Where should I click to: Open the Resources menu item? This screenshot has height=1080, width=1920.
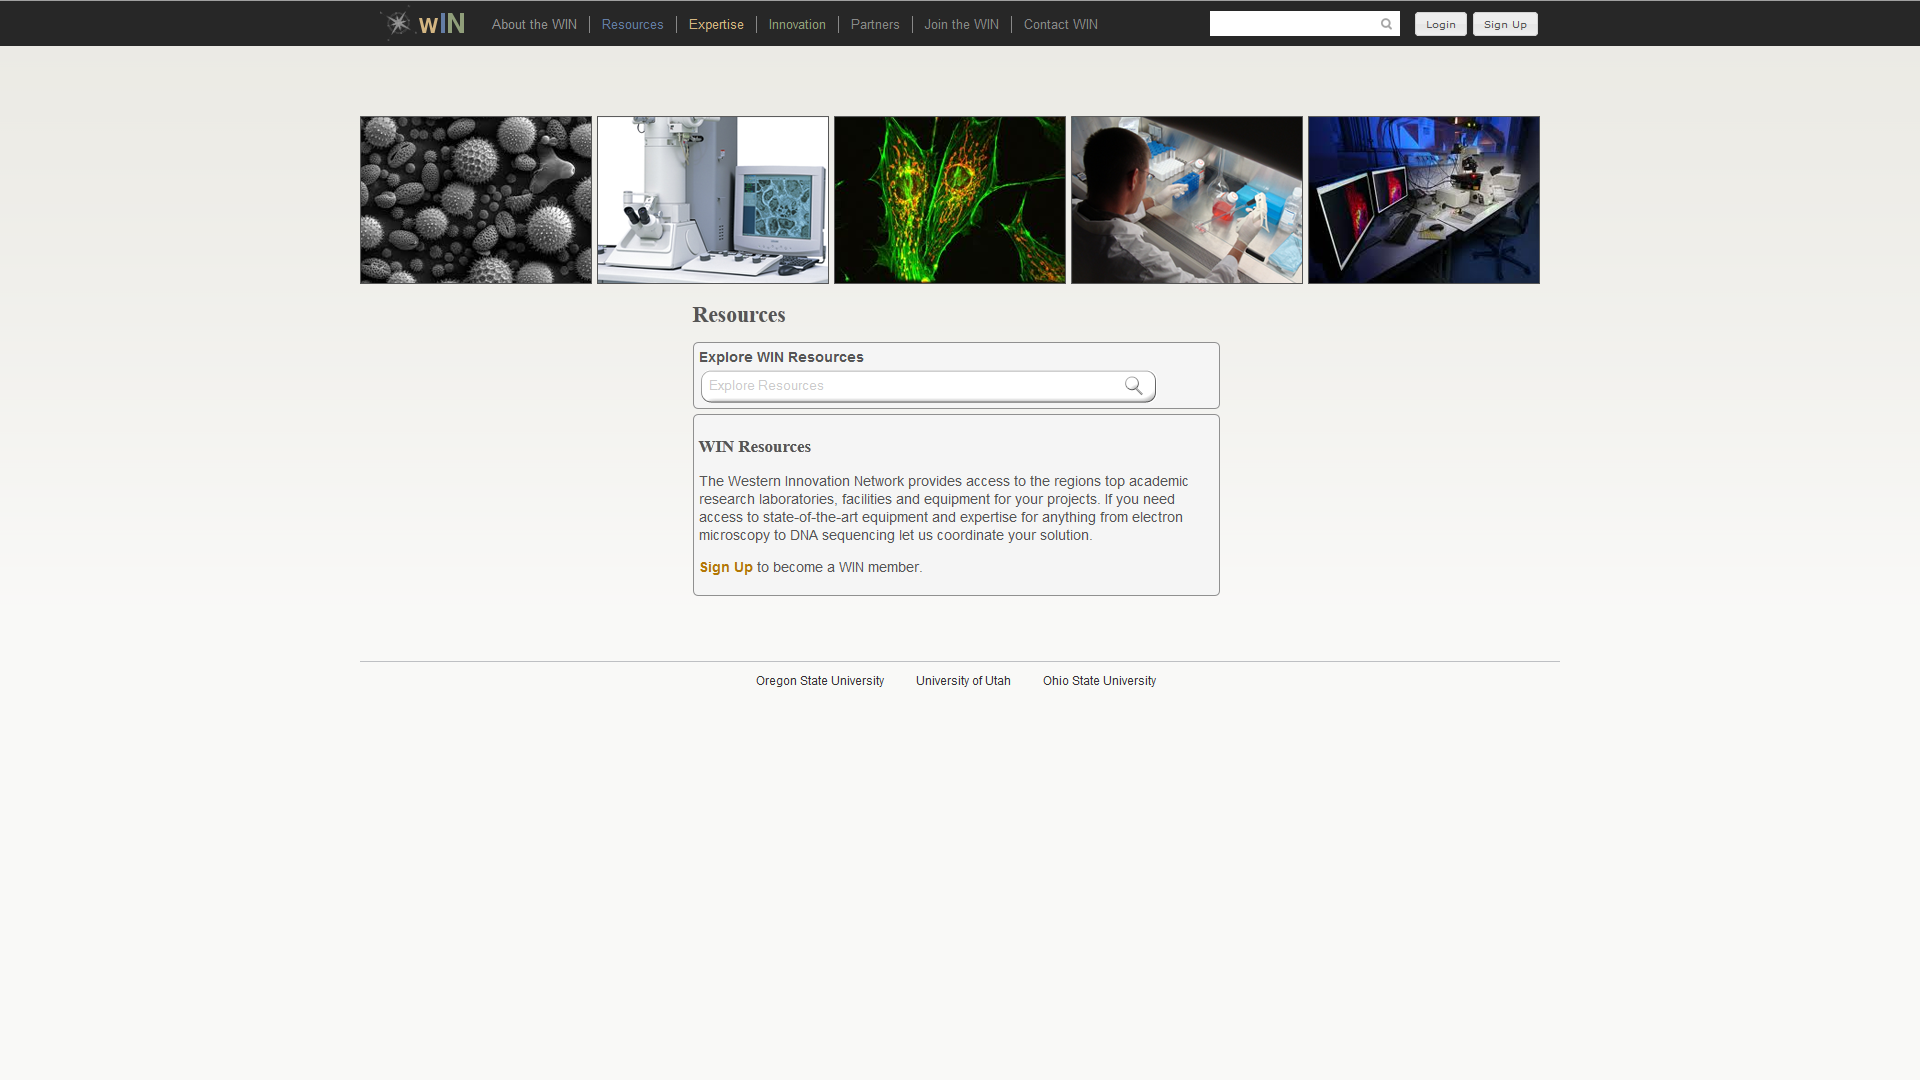coord(632,24)
